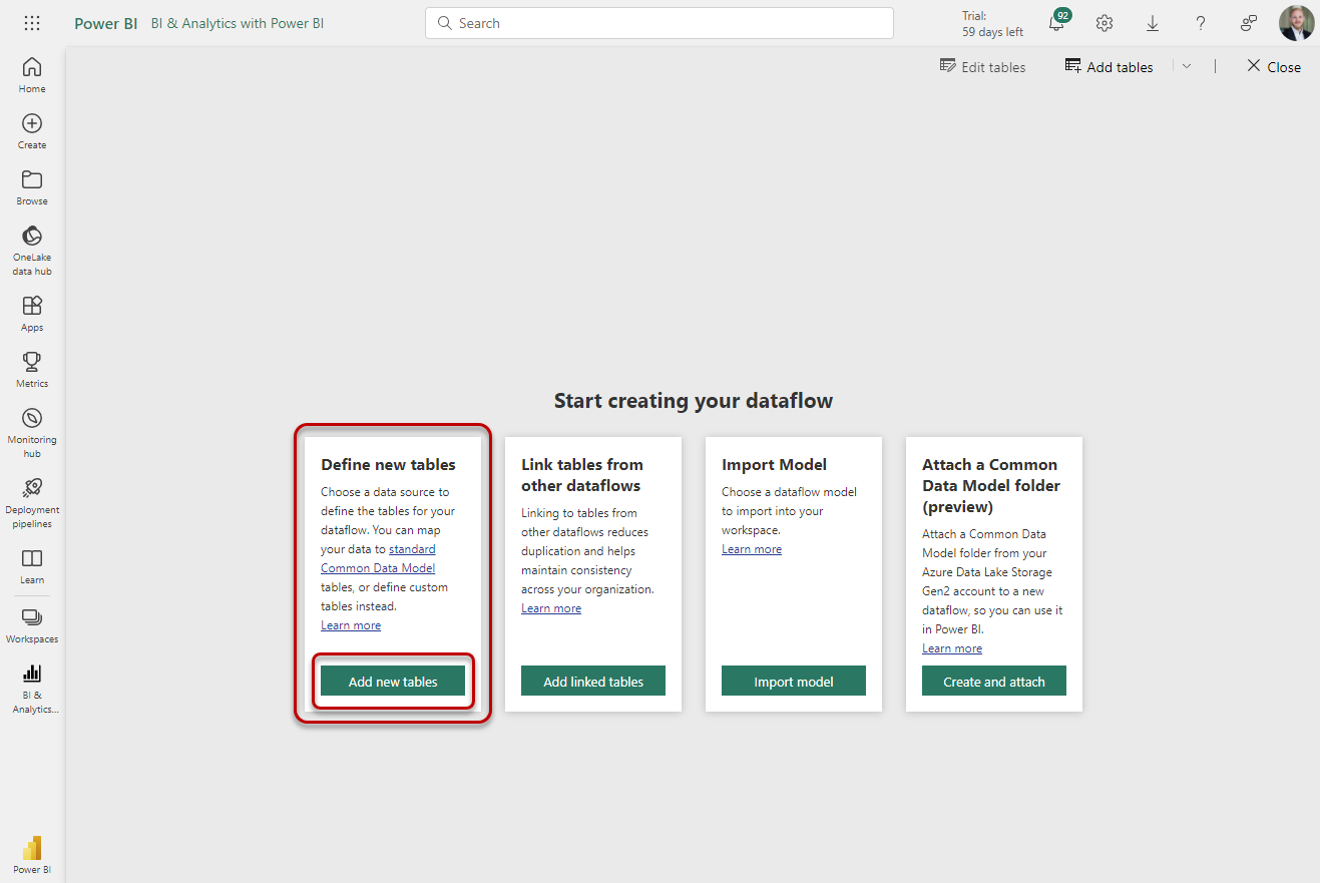This screenshot has height=883, width=1320.
Task: Open OneLake data hub
Action: tap(32, 250)
